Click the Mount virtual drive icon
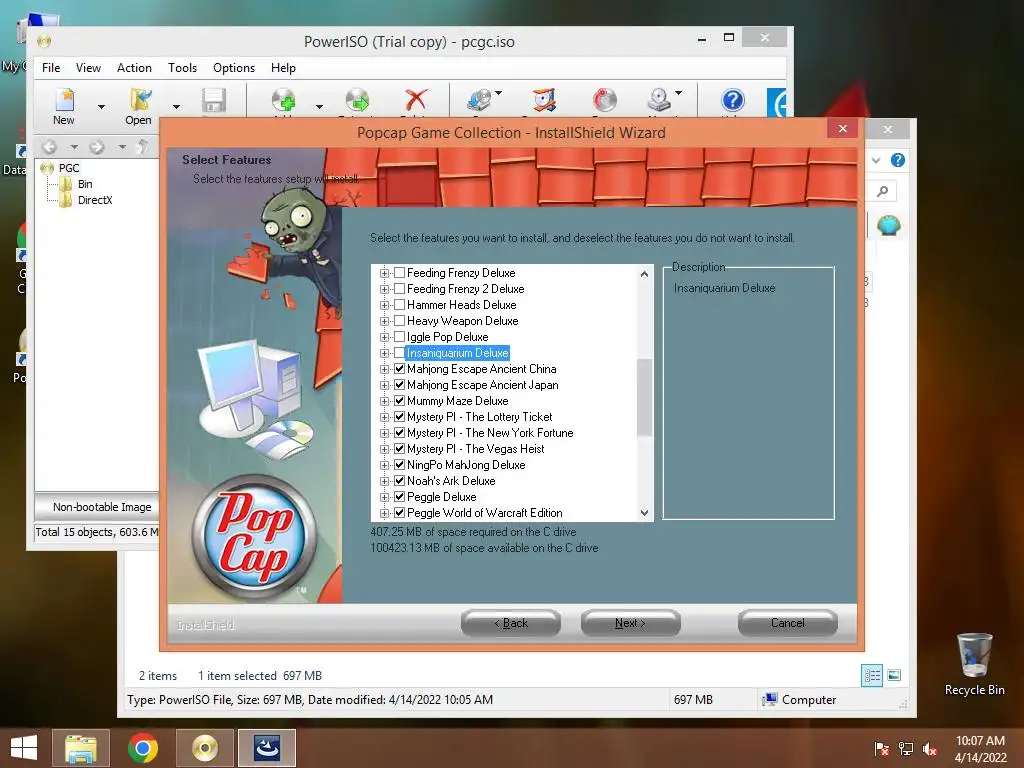Viewport: 1024px width, 768px height. pos(660,100)
